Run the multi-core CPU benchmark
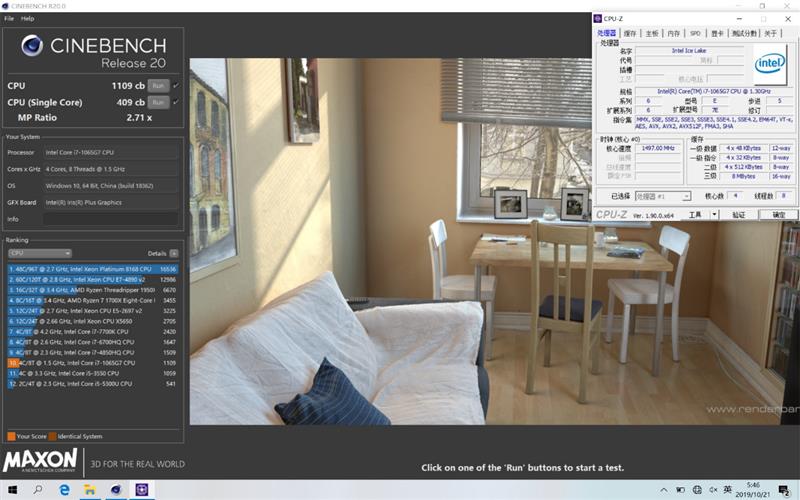 click(157, 86)
